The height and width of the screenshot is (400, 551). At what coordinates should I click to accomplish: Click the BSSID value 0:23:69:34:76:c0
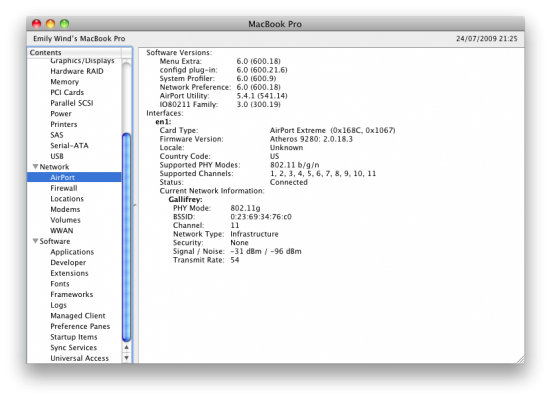(x=261, y=217)
